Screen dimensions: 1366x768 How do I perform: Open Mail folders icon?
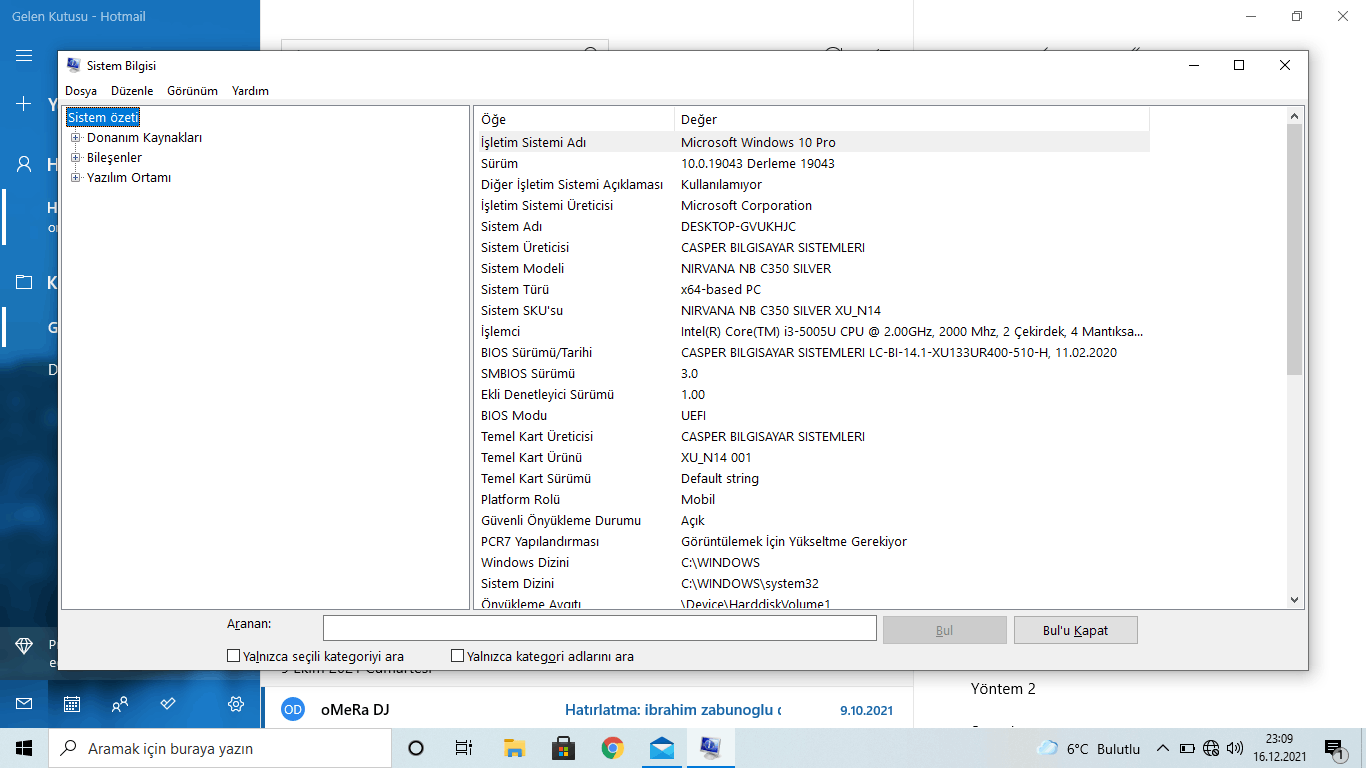[24, 283]
